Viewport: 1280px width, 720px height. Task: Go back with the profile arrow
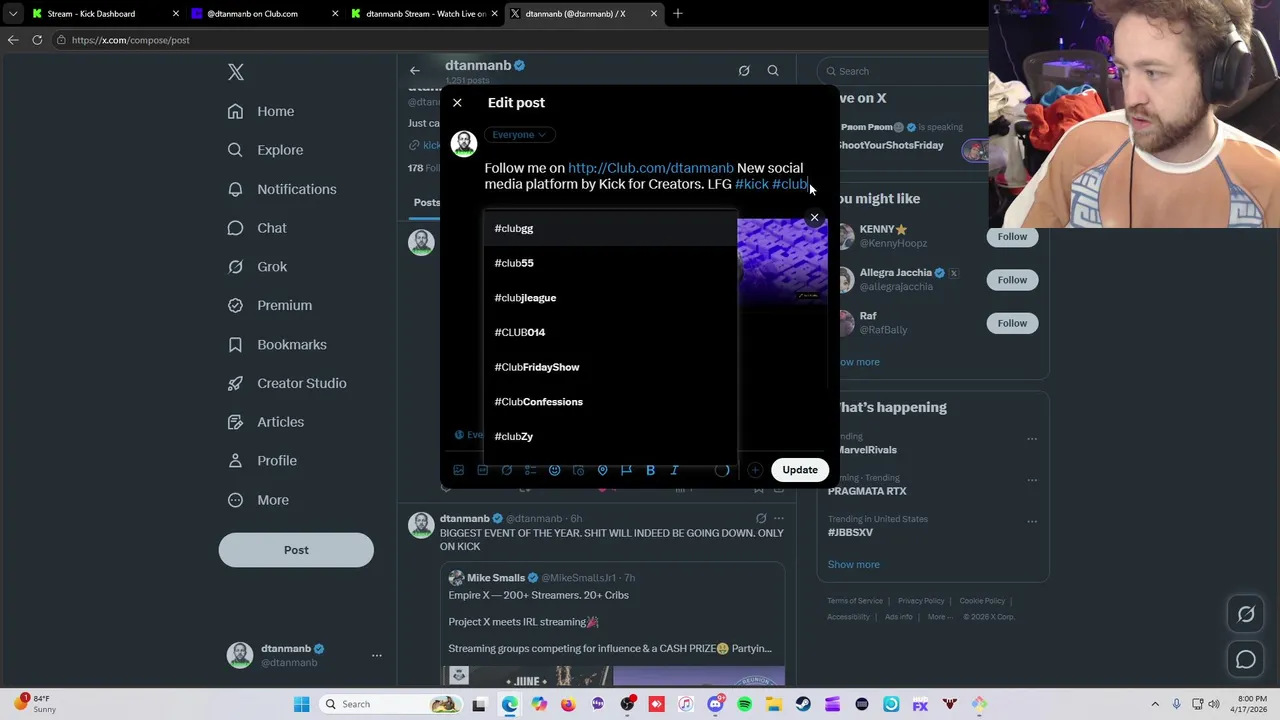pyautogui.click(x=415, y=71)
